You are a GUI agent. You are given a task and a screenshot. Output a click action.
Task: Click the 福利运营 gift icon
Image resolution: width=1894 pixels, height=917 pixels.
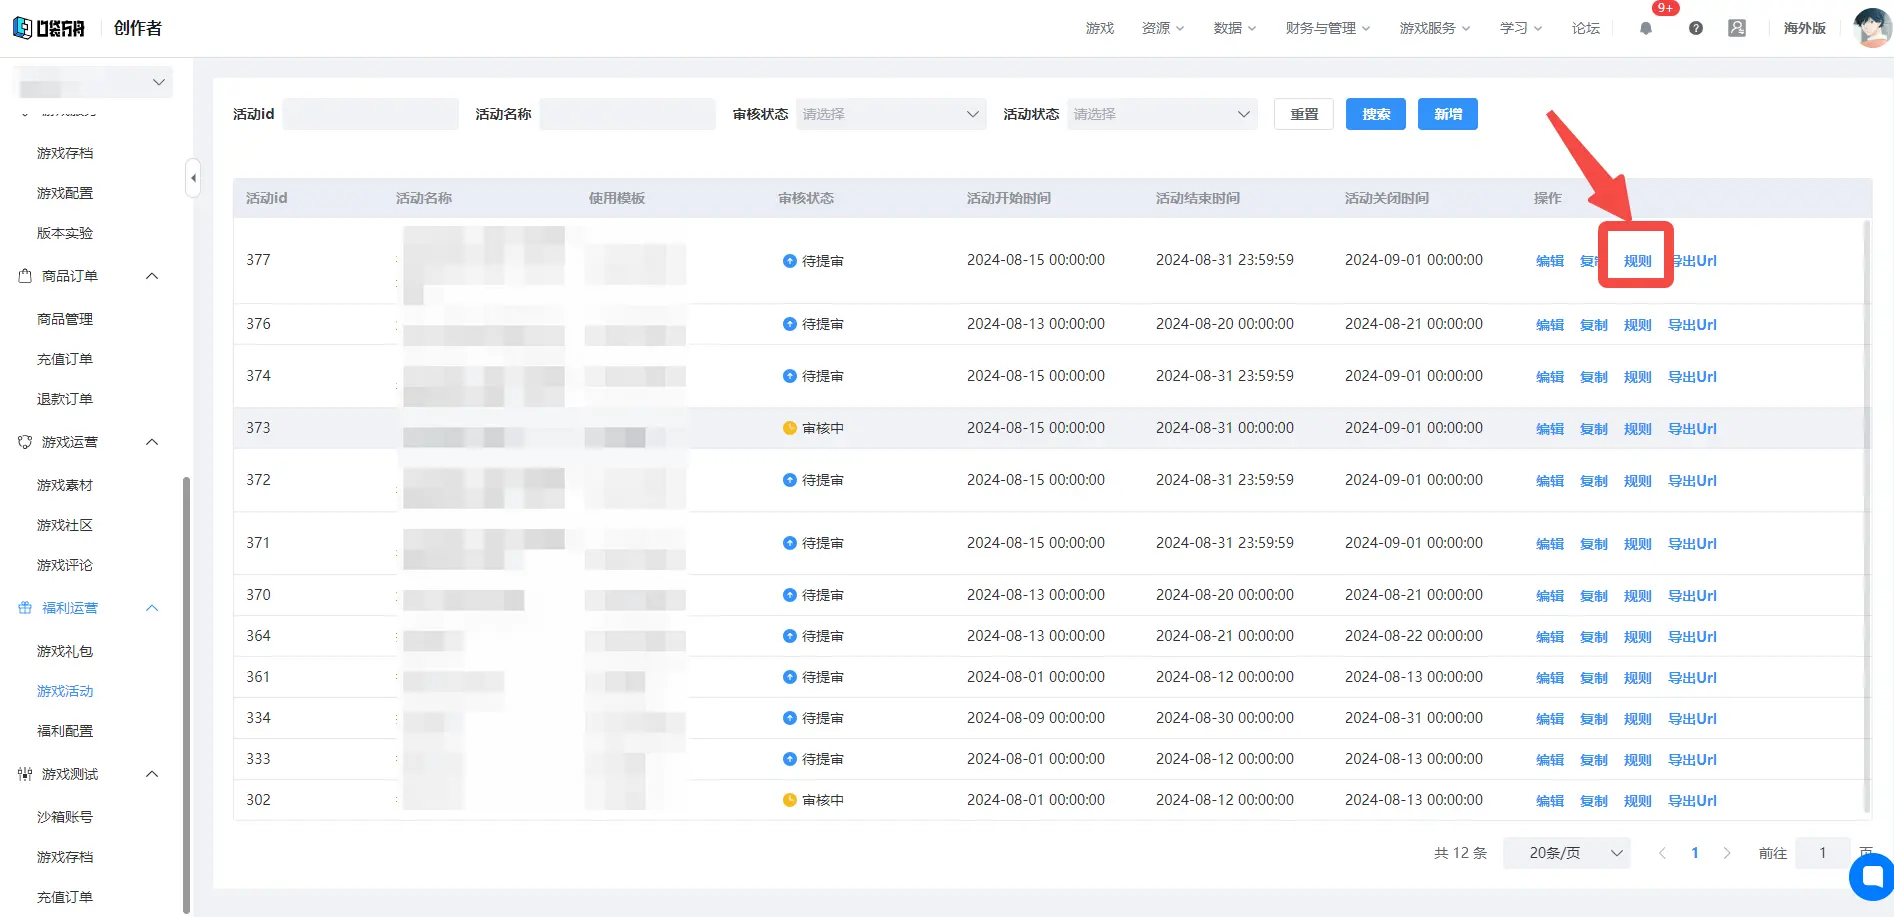[25, 608]
